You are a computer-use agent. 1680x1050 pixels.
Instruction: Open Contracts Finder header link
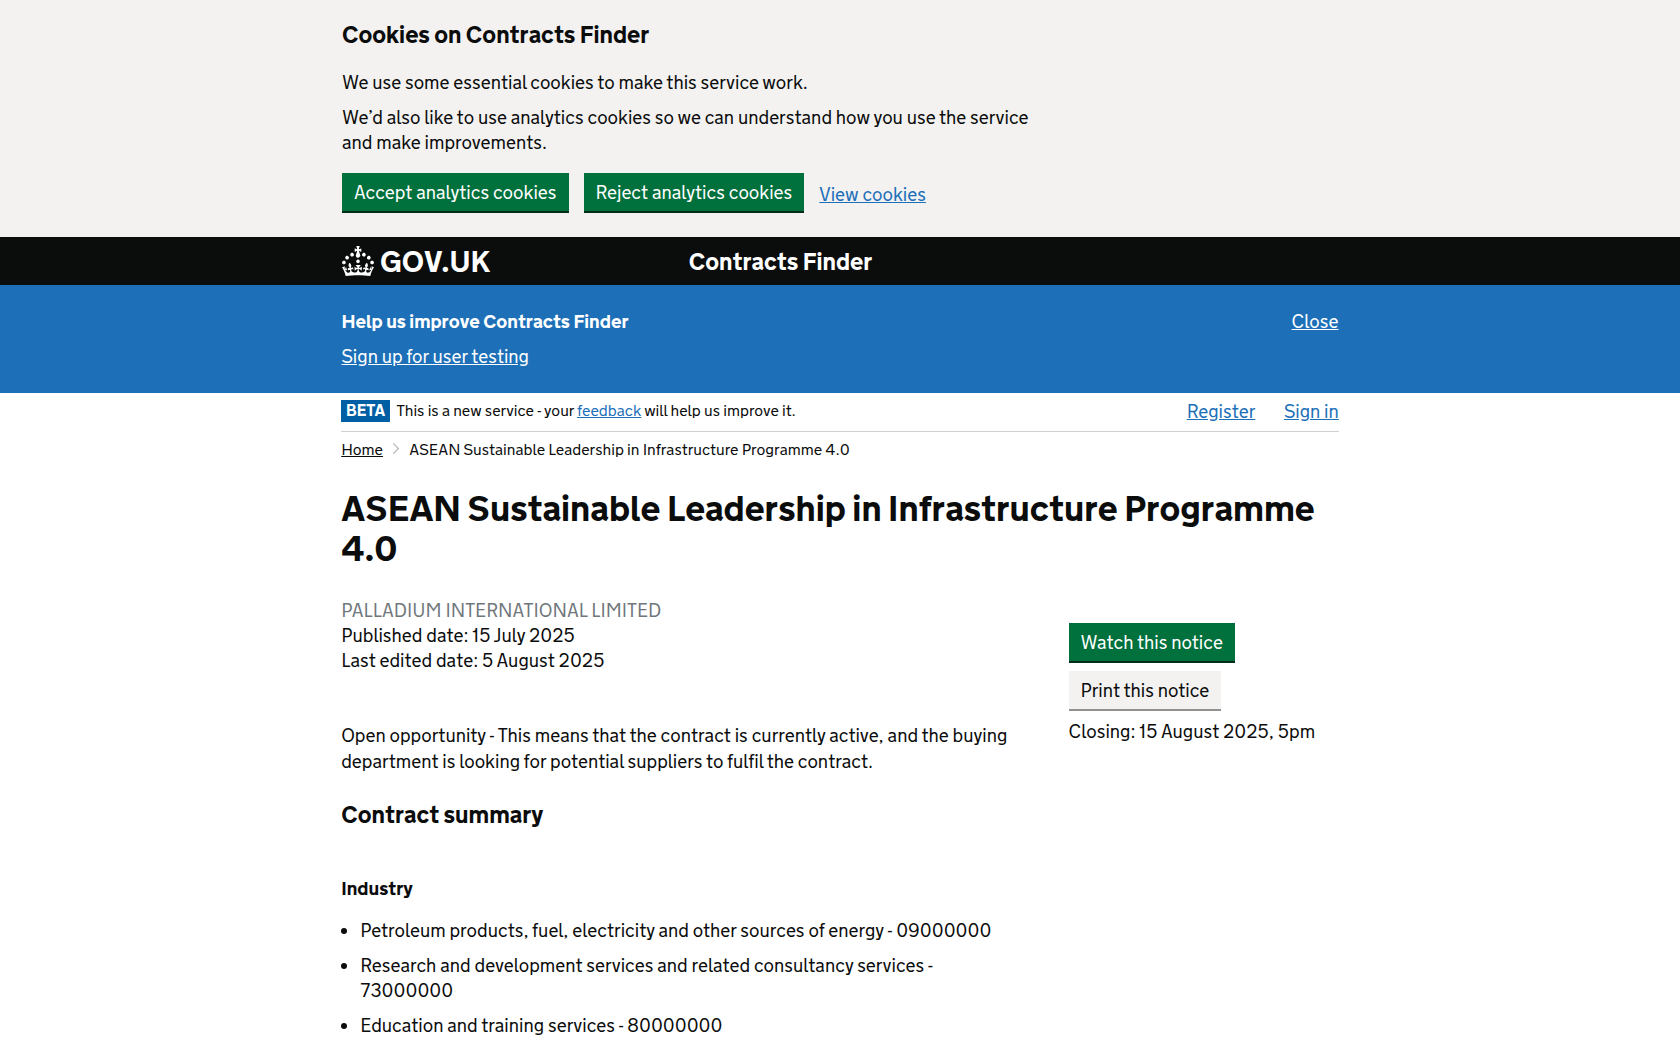click(780, 262)
